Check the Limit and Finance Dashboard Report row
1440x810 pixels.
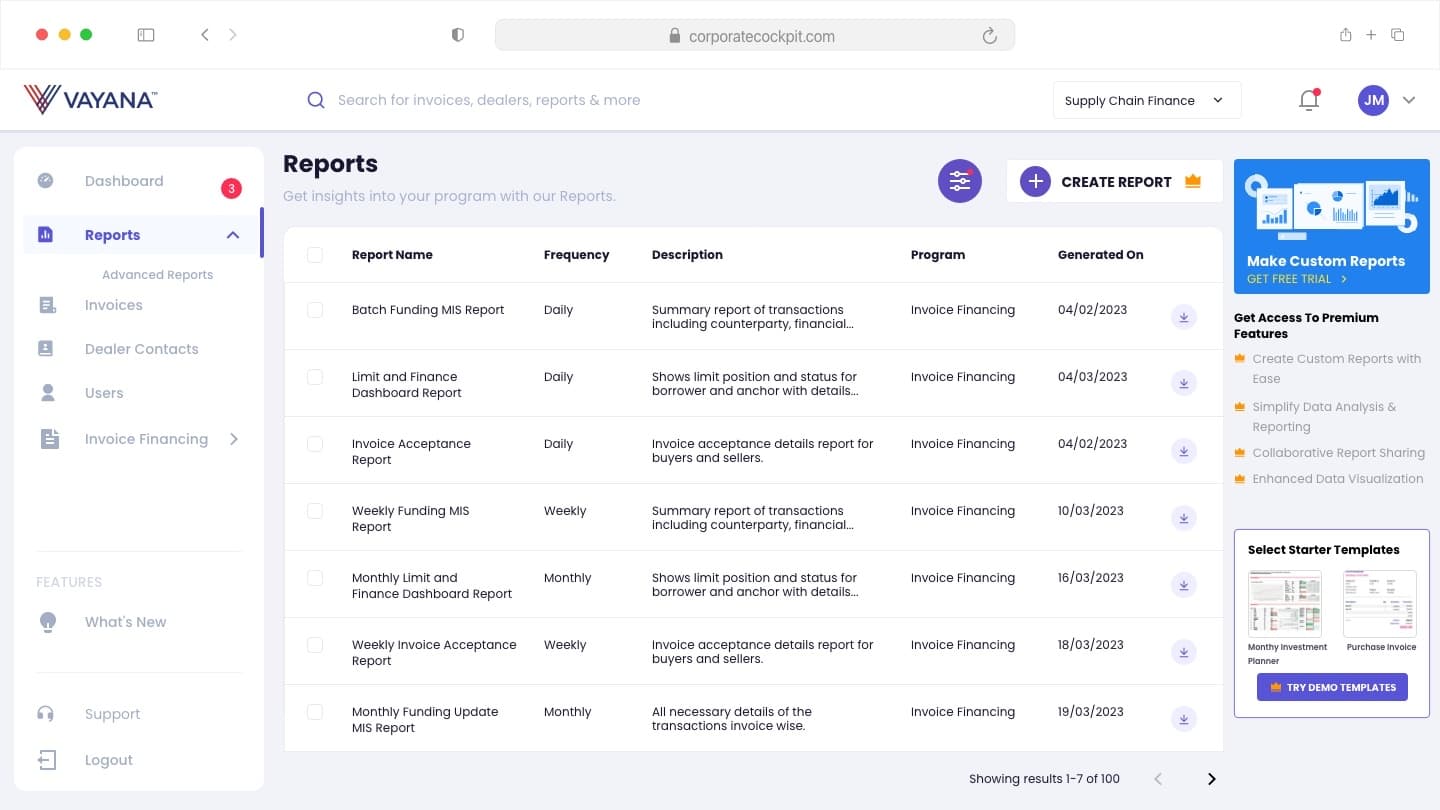[315, 377]
